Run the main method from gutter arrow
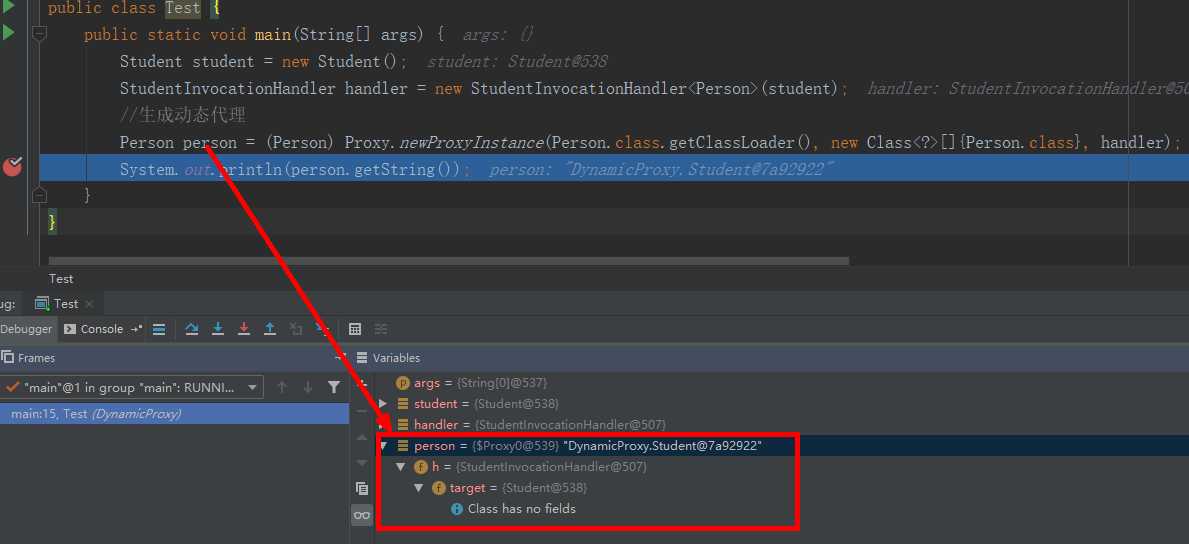The height and width of the screenshot is (544, 1189). tap(8, 33)
